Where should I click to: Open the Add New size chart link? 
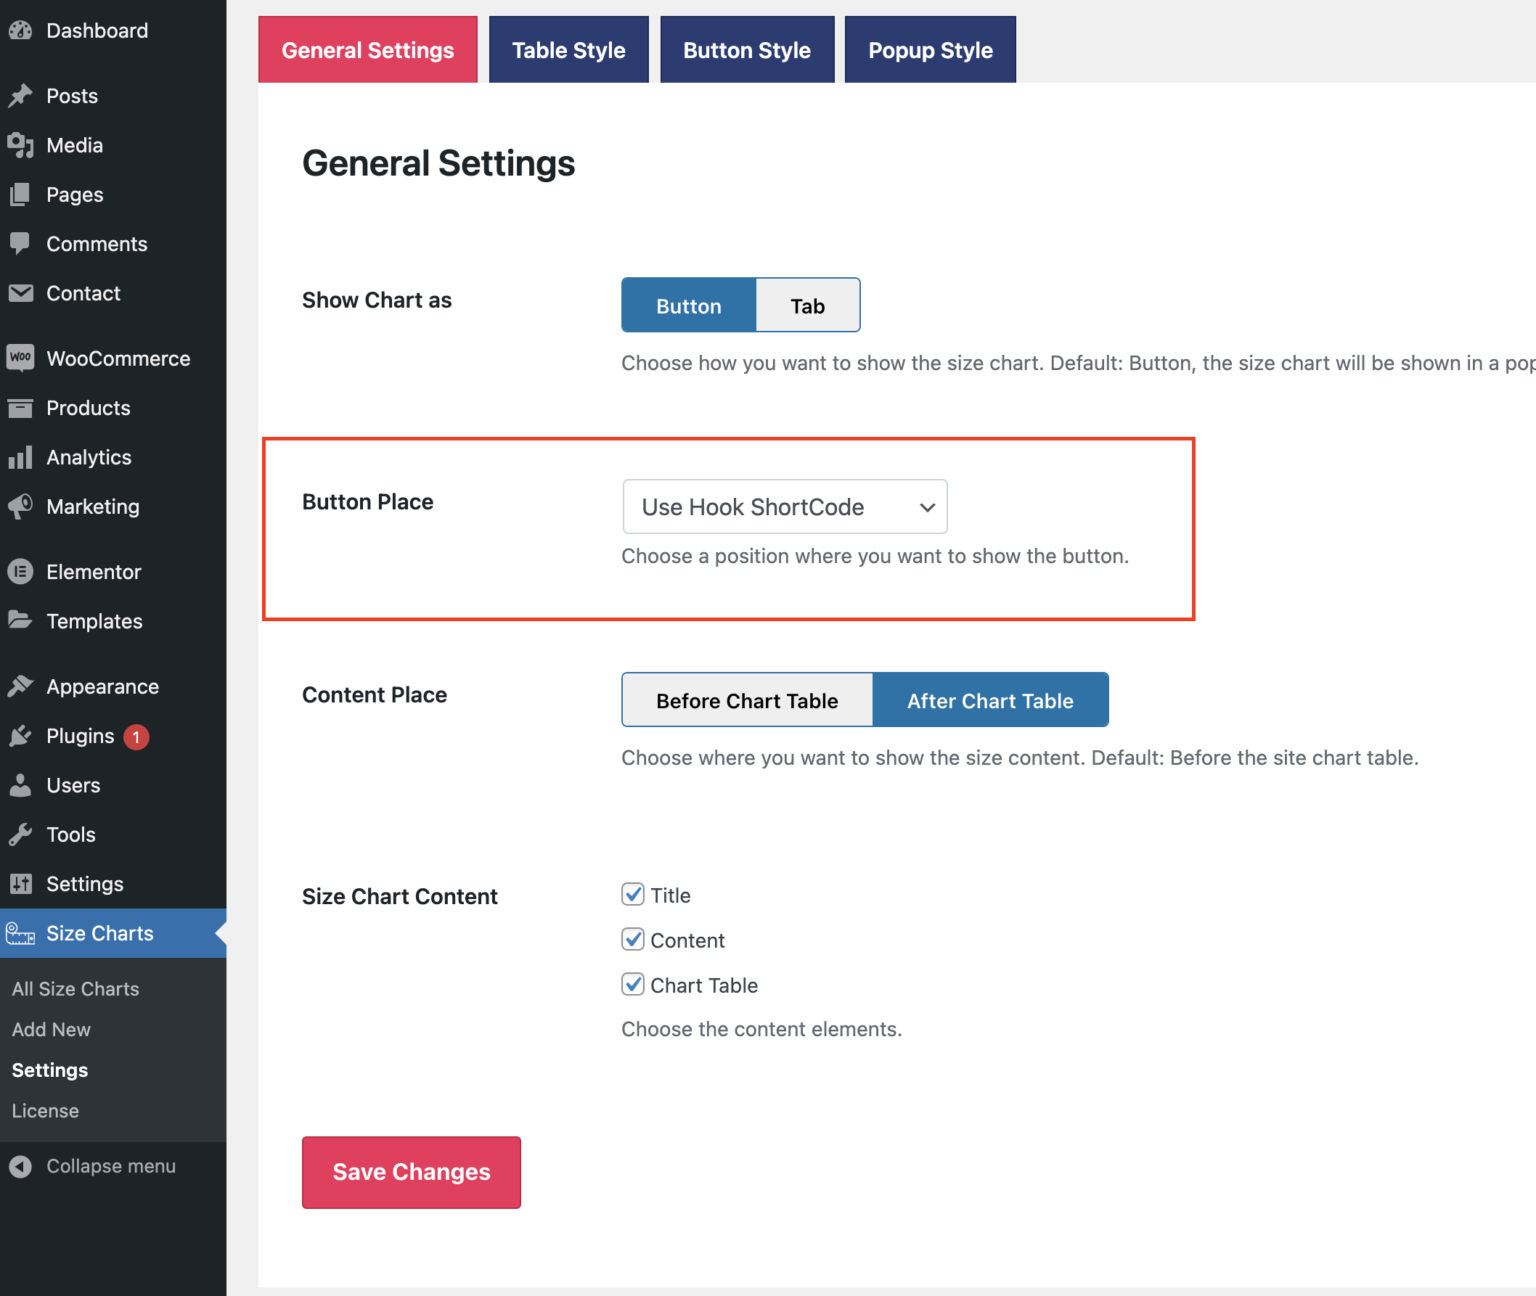[x=51, y=1029]
